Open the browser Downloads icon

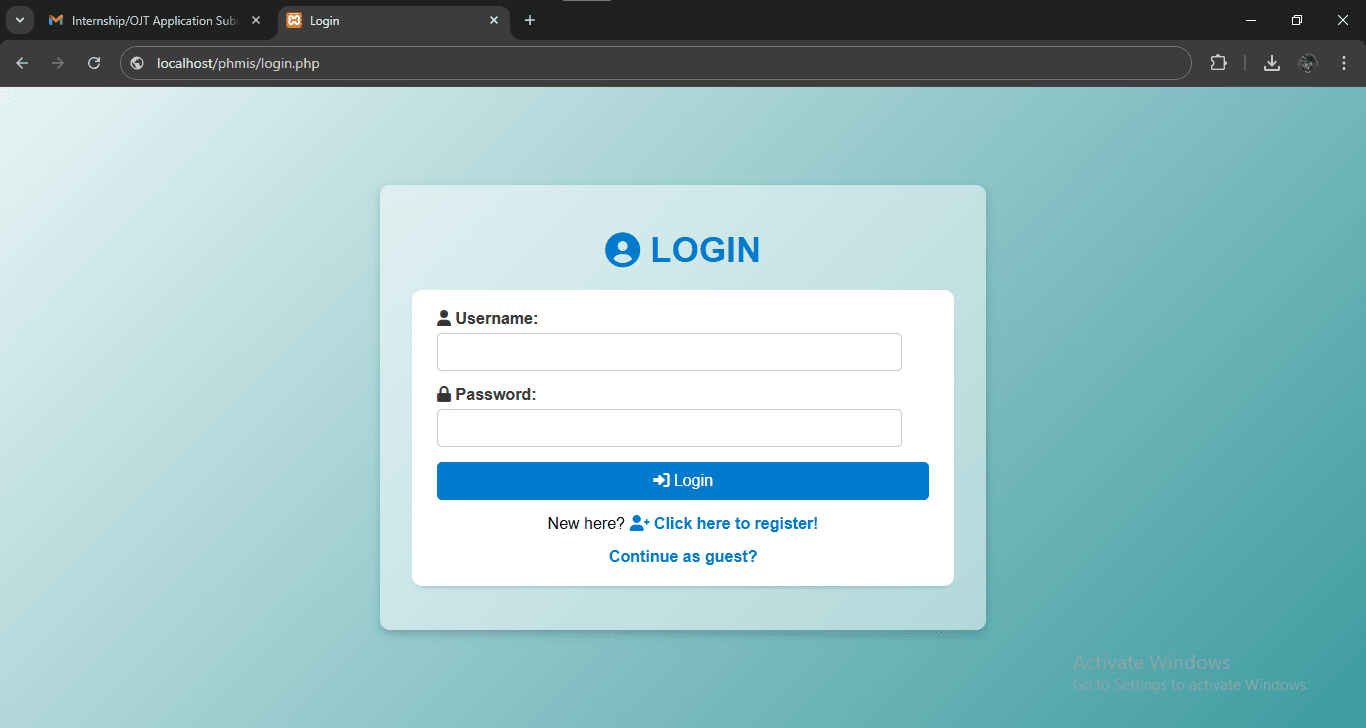click(1272, 63)
